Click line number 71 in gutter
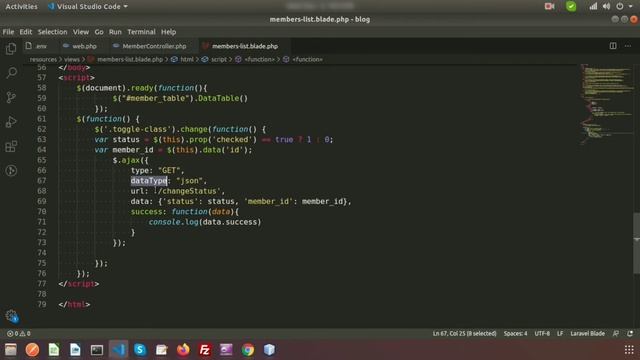Screen dimensions: 640x360 [x=42, y=222]
